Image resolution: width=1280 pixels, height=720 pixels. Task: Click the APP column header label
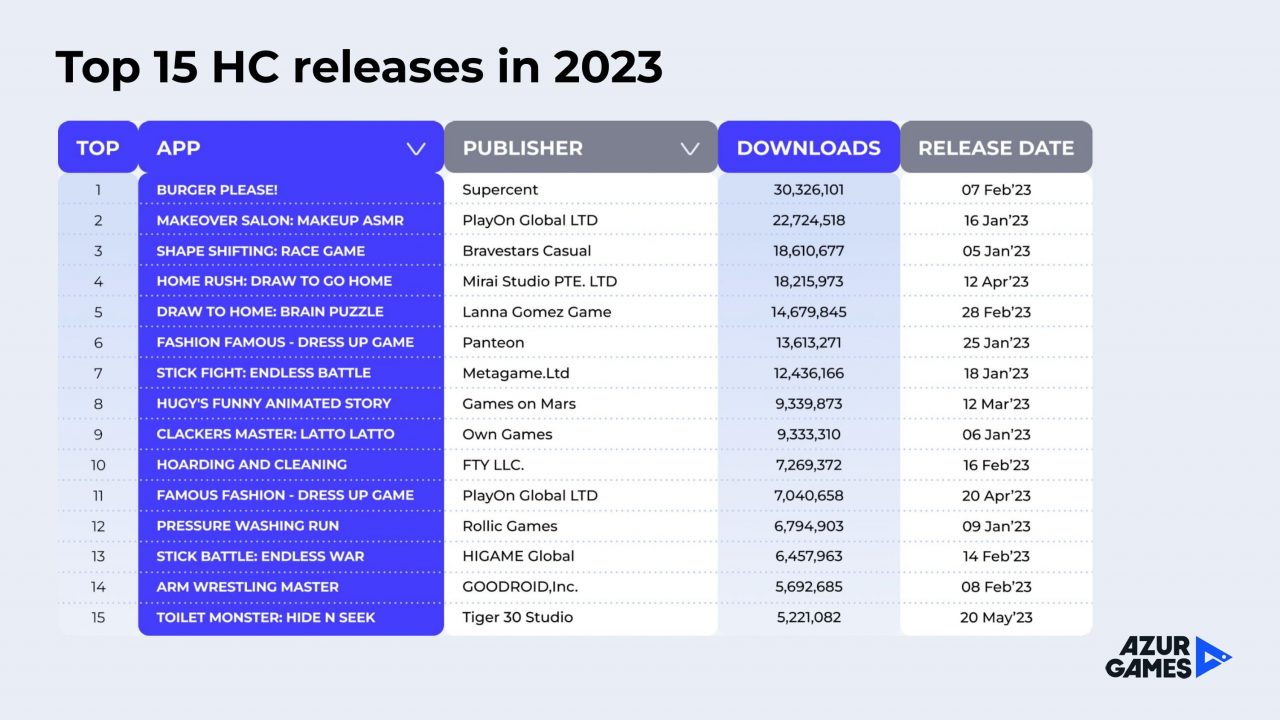click(178, 148)
